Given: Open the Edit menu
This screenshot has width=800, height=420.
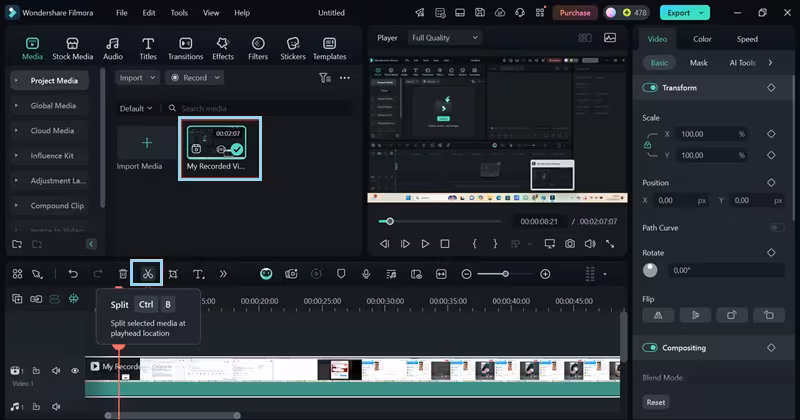Looking at the screenshot, I should coord(149,13).
